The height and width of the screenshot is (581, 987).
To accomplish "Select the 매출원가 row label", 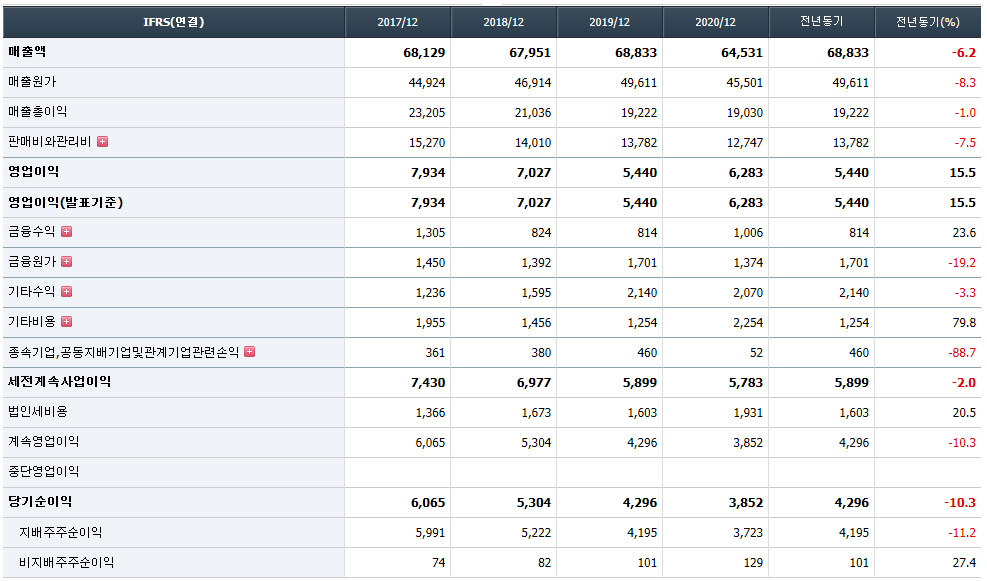I will pyautogui.click(x=32, y=82).
